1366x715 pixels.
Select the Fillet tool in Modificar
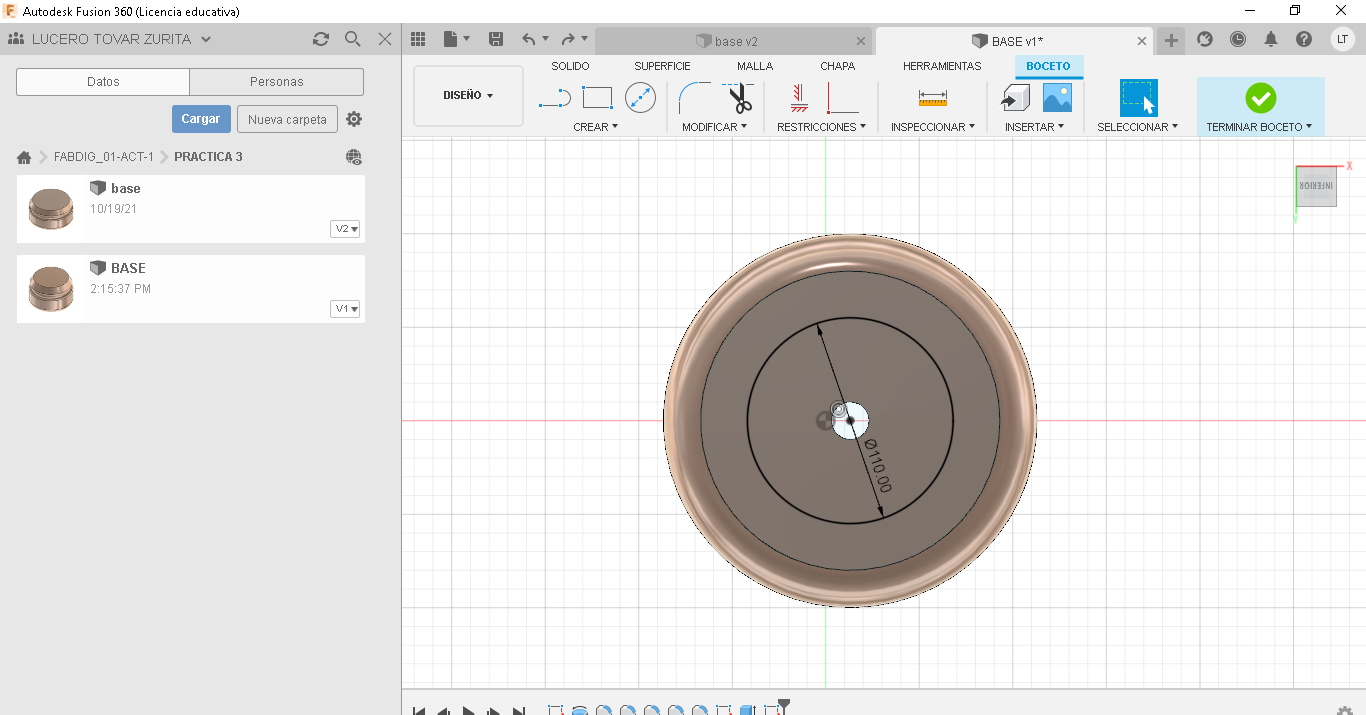pos(695,98)
